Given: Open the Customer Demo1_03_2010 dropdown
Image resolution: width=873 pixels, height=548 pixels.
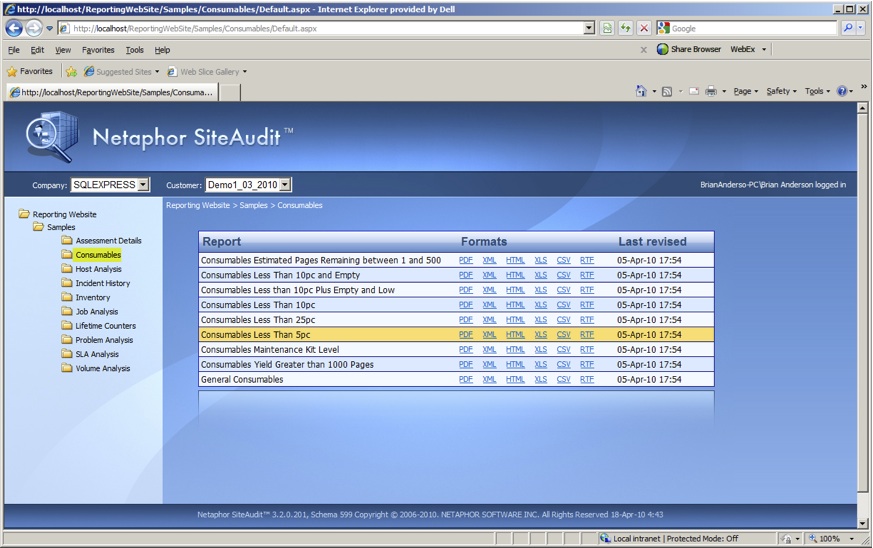Looking at the screenshot, I should pos(285,184).
